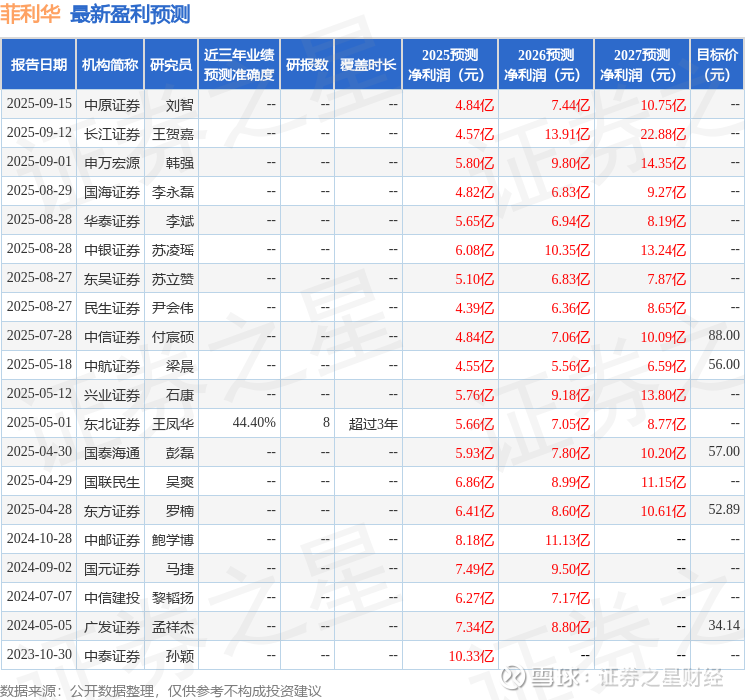
Task: Click value 6.86亿
Action: tap(474, 482)
